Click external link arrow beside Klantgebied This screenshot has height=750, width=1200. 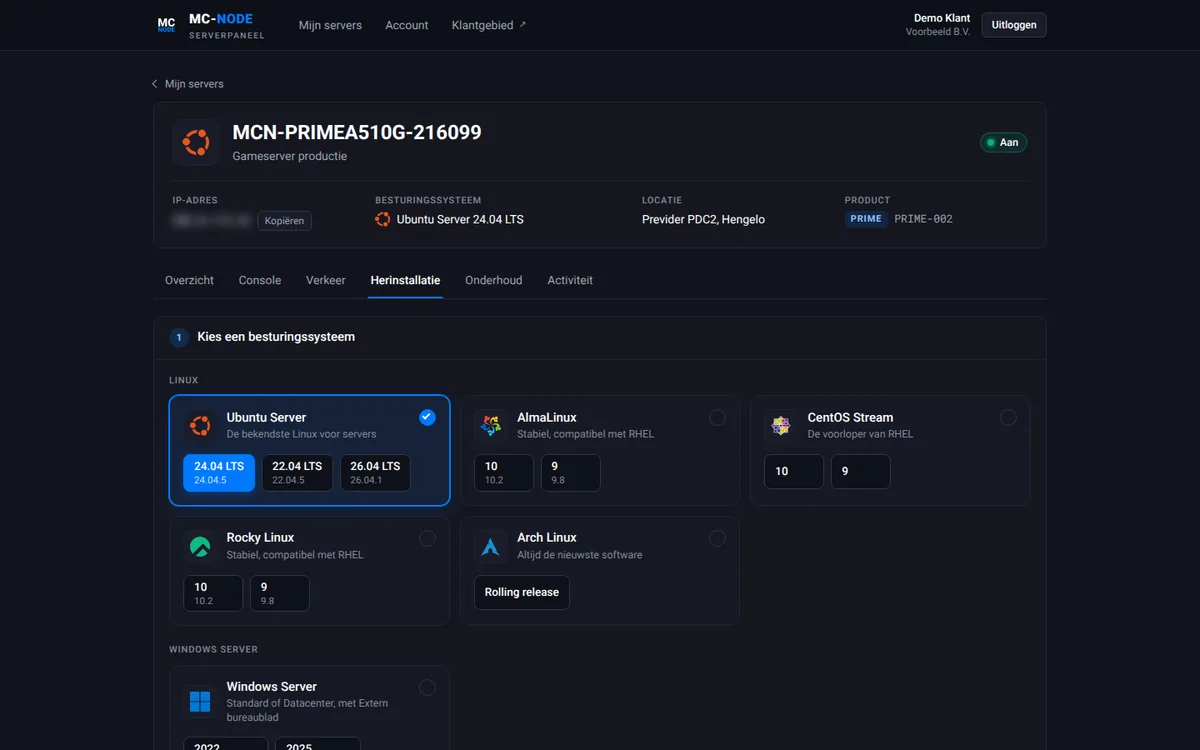pyautogui.click(x=522, y=24)
